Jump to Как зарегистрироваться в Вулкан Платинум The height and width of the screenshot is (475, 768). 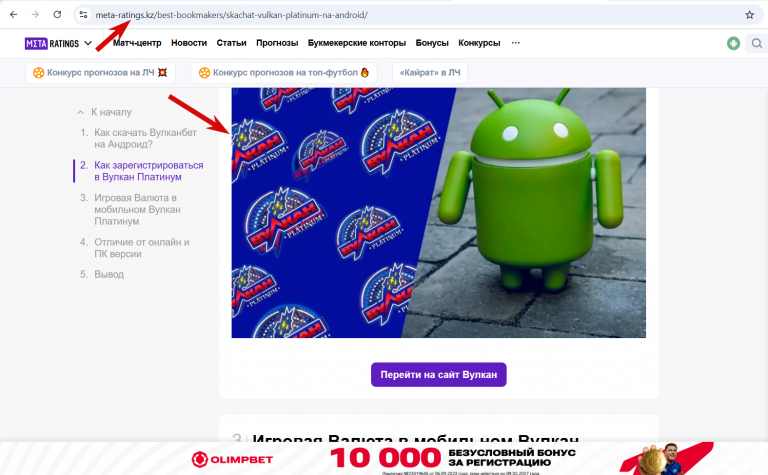coord(148,171)
